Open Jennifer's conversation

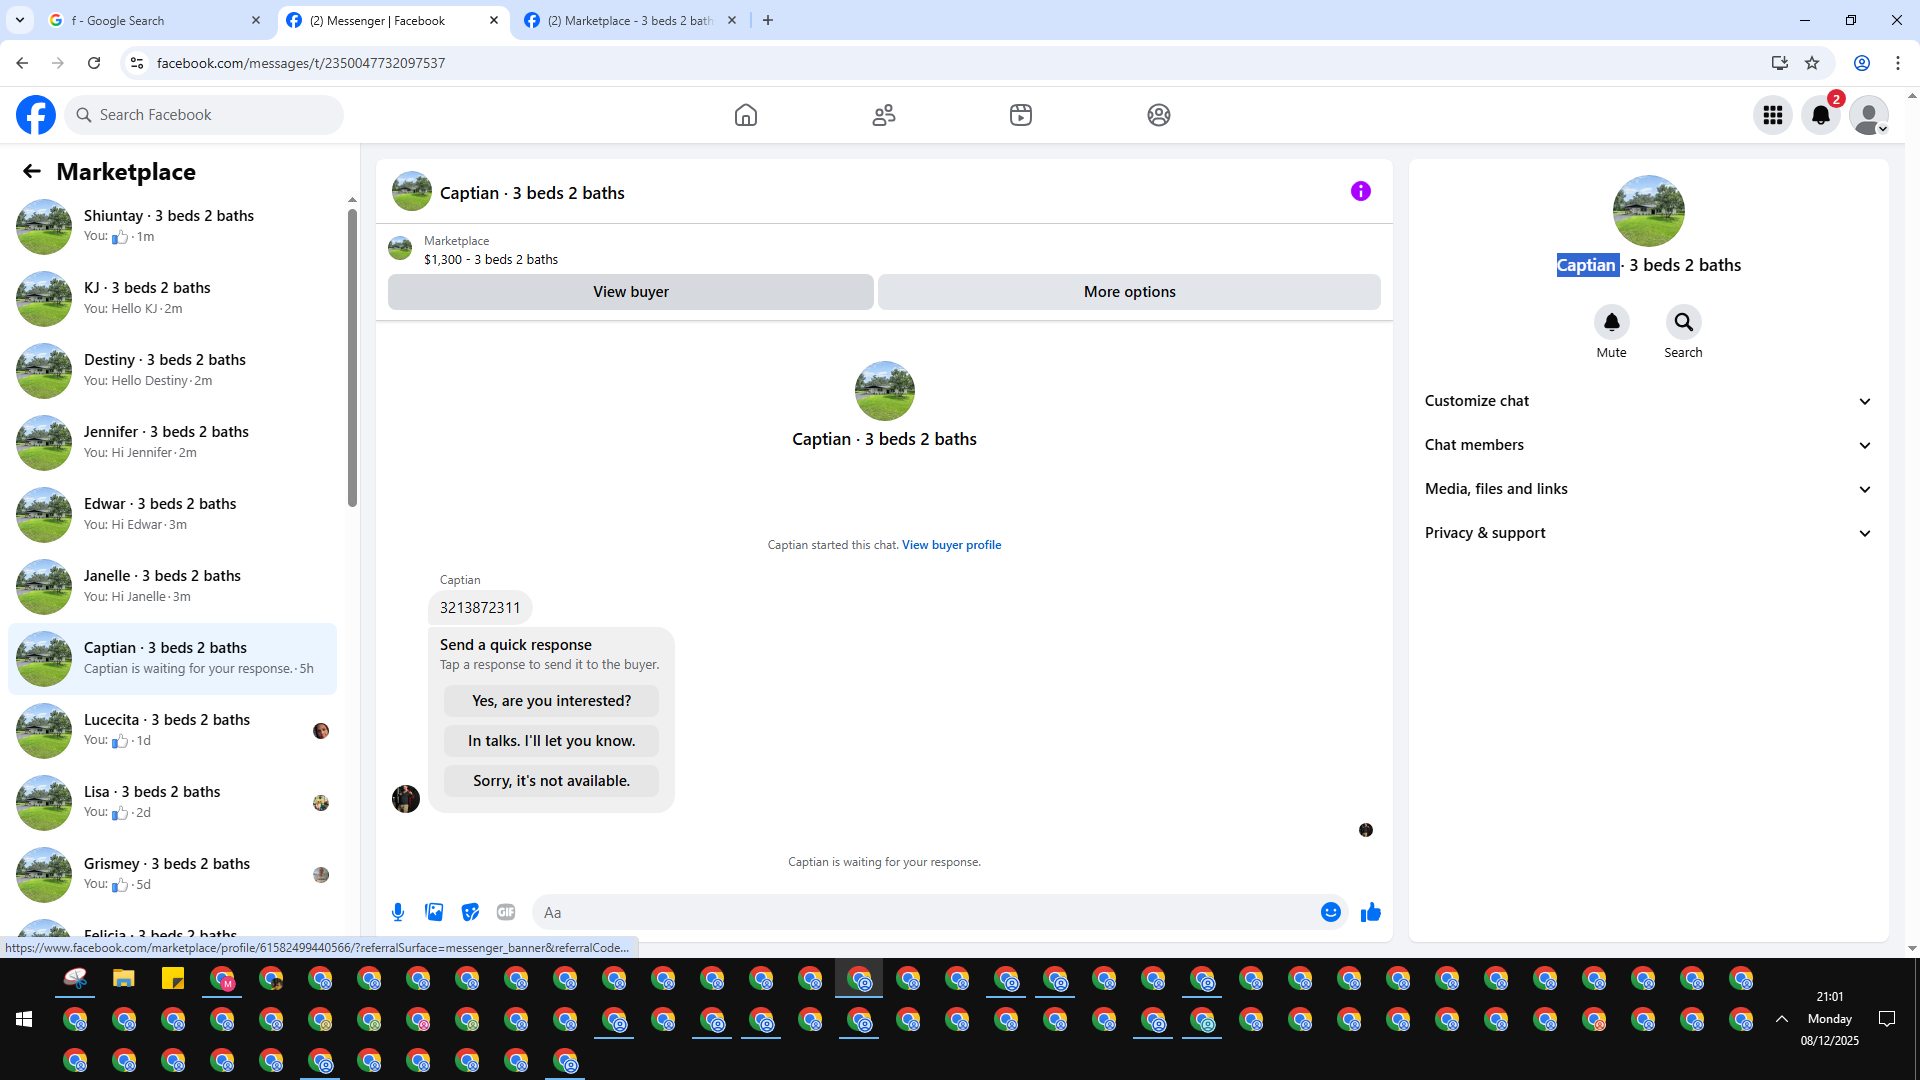point(172,443)
